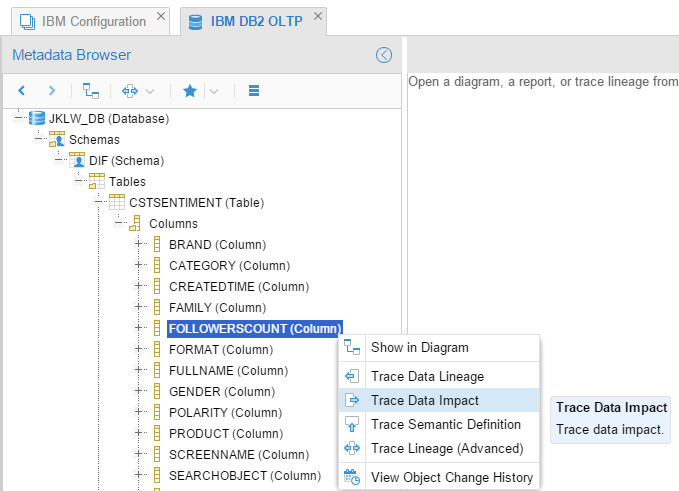Click the Show in Diagram toolbar icon
The height and width of the screenshot is (491, 679).
coord(91,90)
